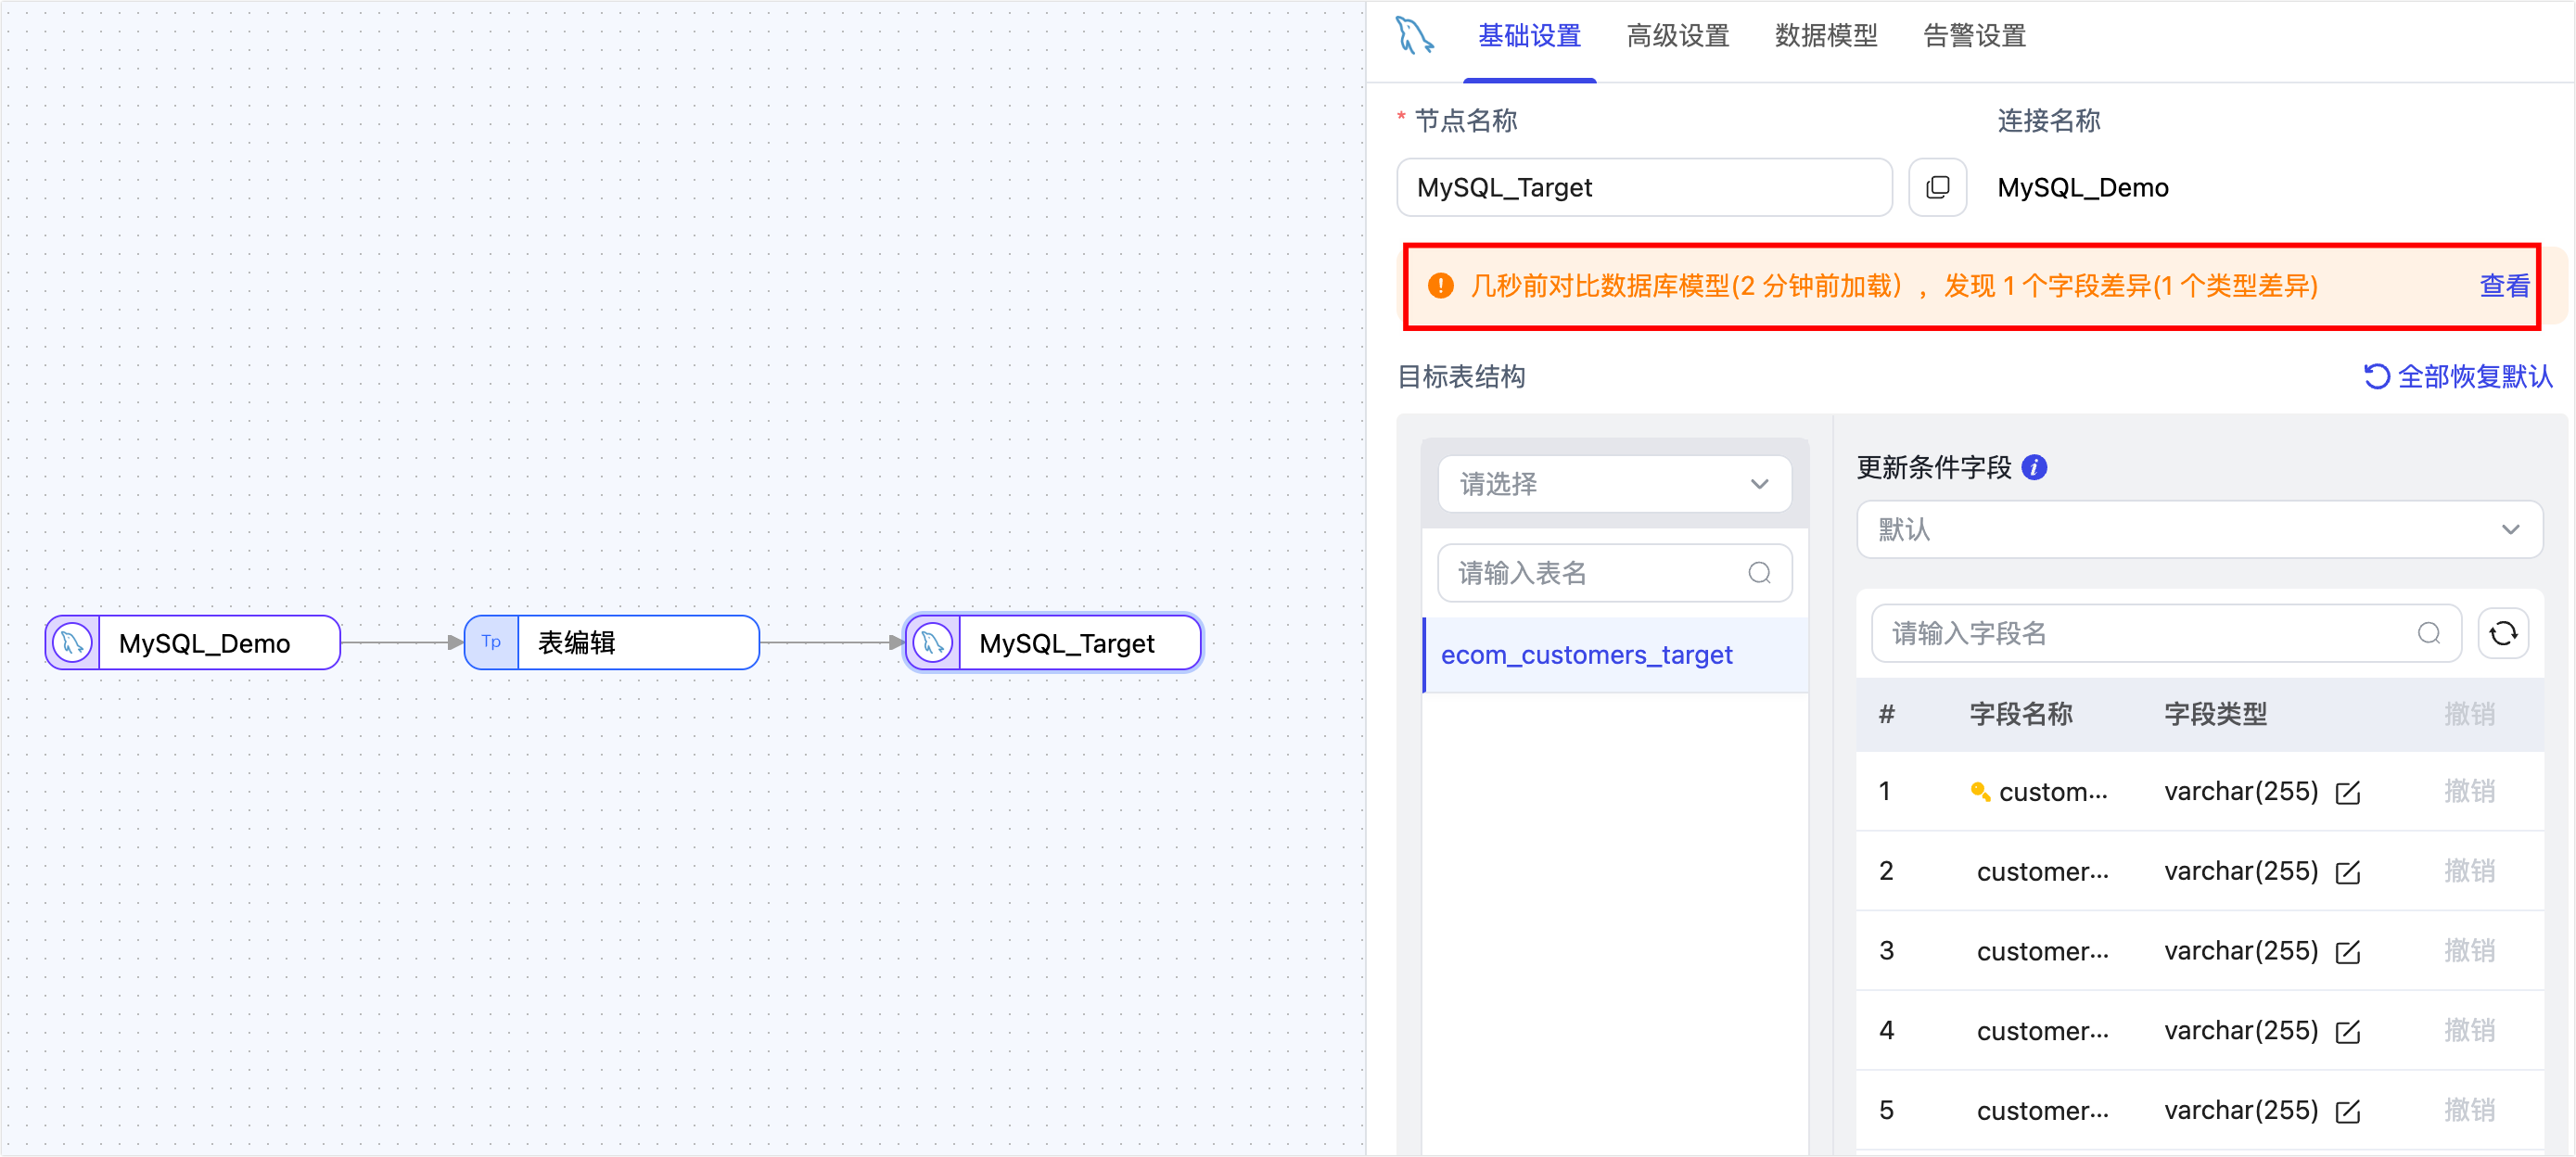Expand the 默认 update condition dropdown

pyautogui.click(x=2199, y=529)
